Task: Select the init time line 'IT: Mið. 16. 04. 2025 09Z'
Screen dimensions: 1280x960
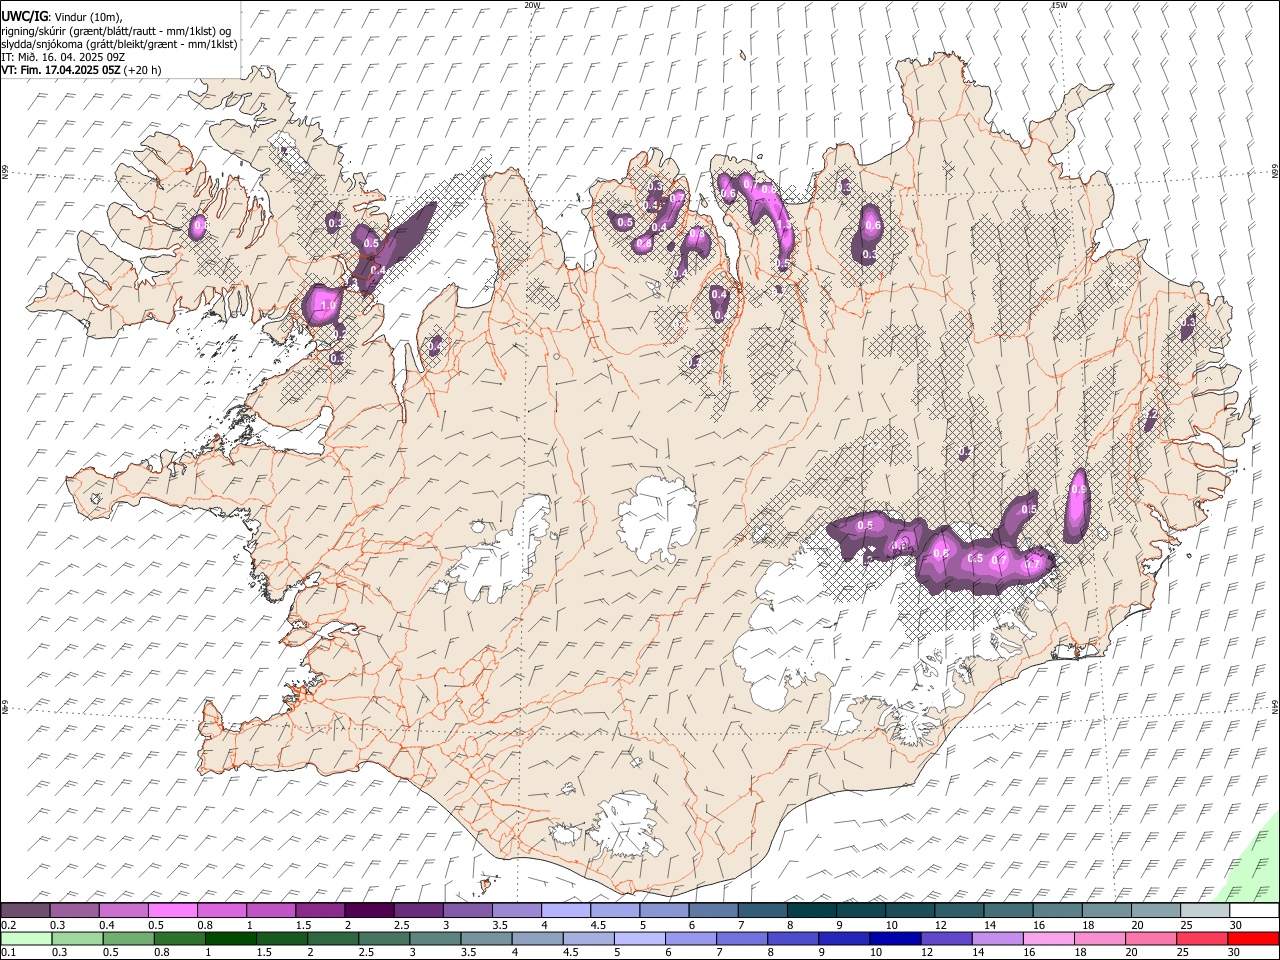Action: 63,57
